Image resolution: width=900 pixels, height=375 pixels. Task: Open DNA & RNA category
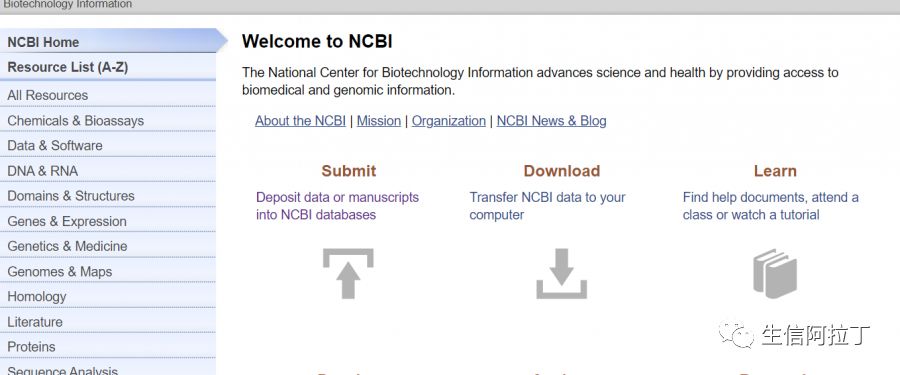(x=108, y=171)
